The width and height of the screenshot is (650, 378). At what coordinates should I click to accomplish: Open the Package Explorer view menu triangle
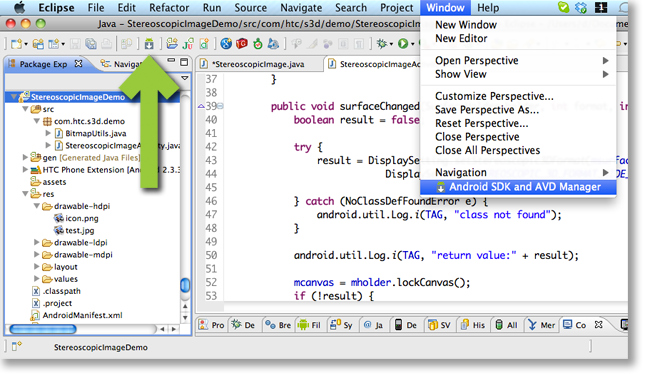coord(185,78)
